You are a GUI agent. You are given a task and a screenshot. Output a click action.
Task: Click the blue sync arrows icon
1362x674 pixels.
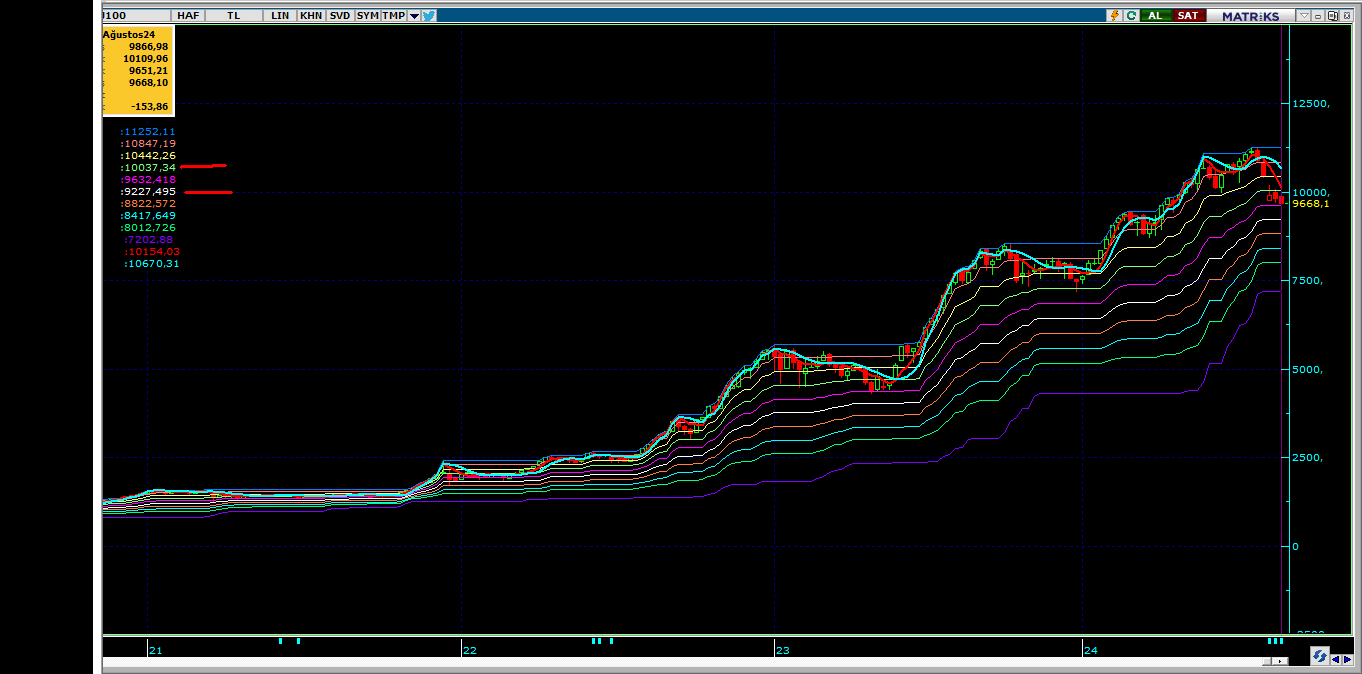click(x=1320, y=656)
